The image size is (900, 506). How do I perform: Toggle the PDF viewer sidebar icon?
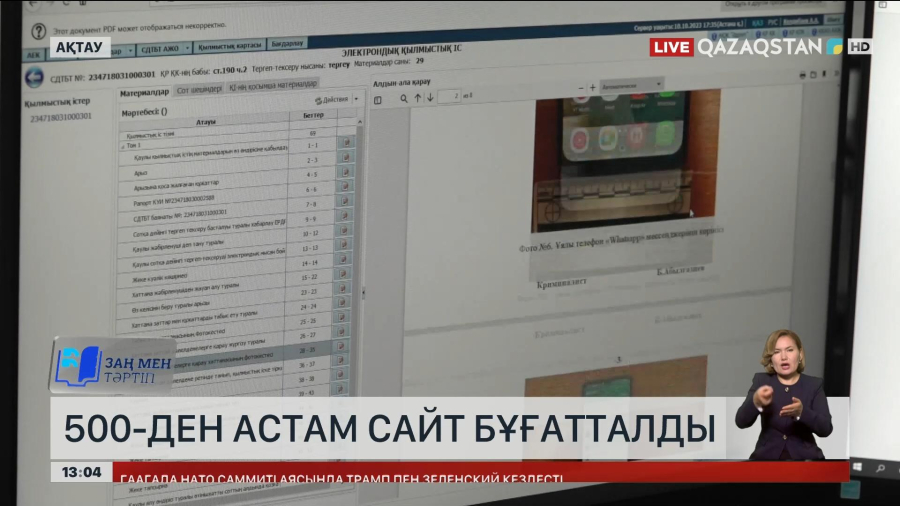tap(378, 100)
